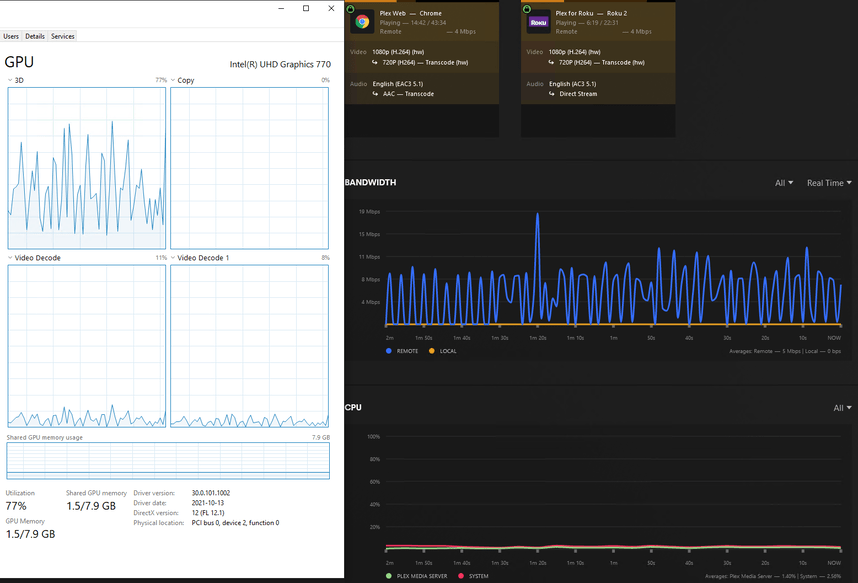Image resolution: width=858 pixels, height=583 pixels.
Task: Click the Intel(R) UHD Graphics 770 label
Action: coord(280,64)
